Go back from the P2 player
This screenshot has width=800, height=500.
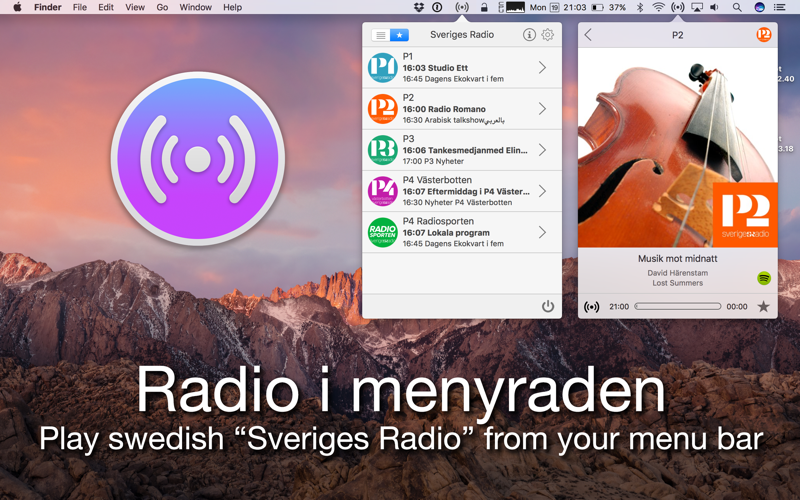point(588,35)
